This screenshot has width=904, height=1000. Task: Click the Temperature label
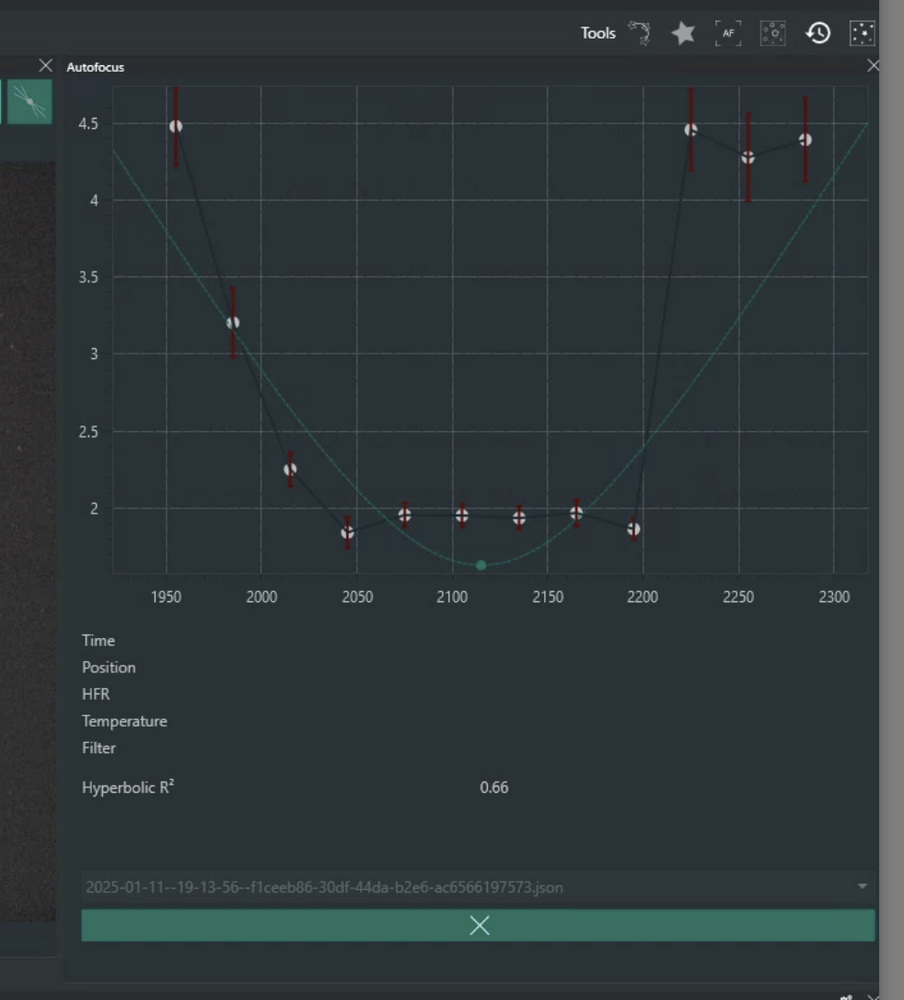coord(124,721)
